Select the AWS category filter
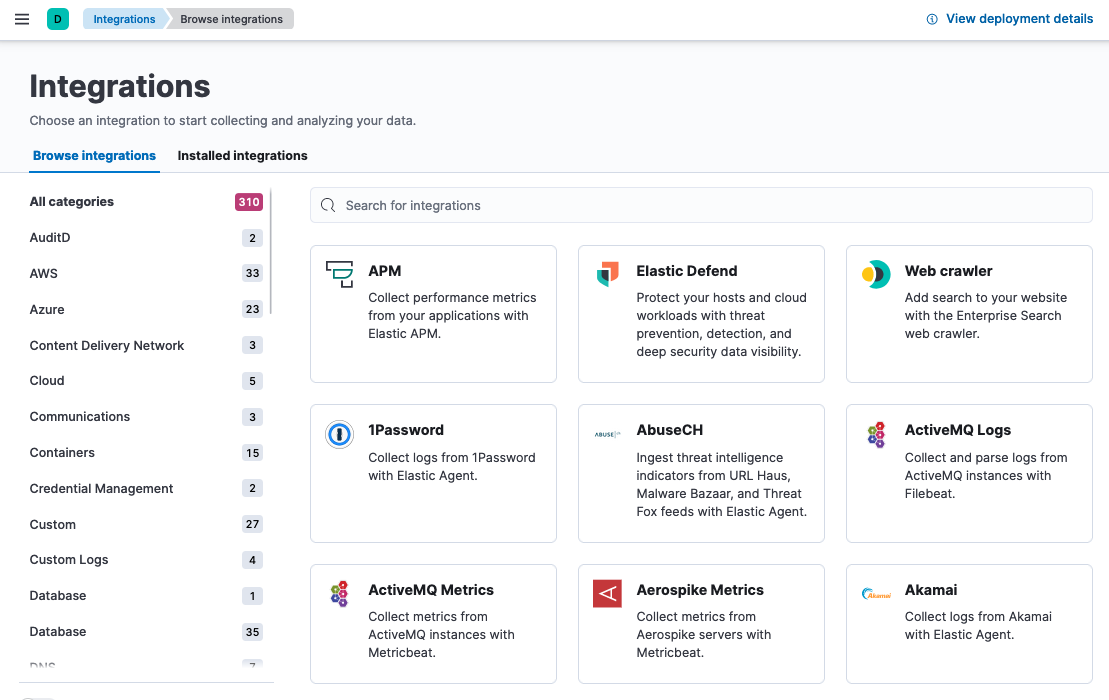This screenshot has width=1109, height=700. [x=45, y=273]
